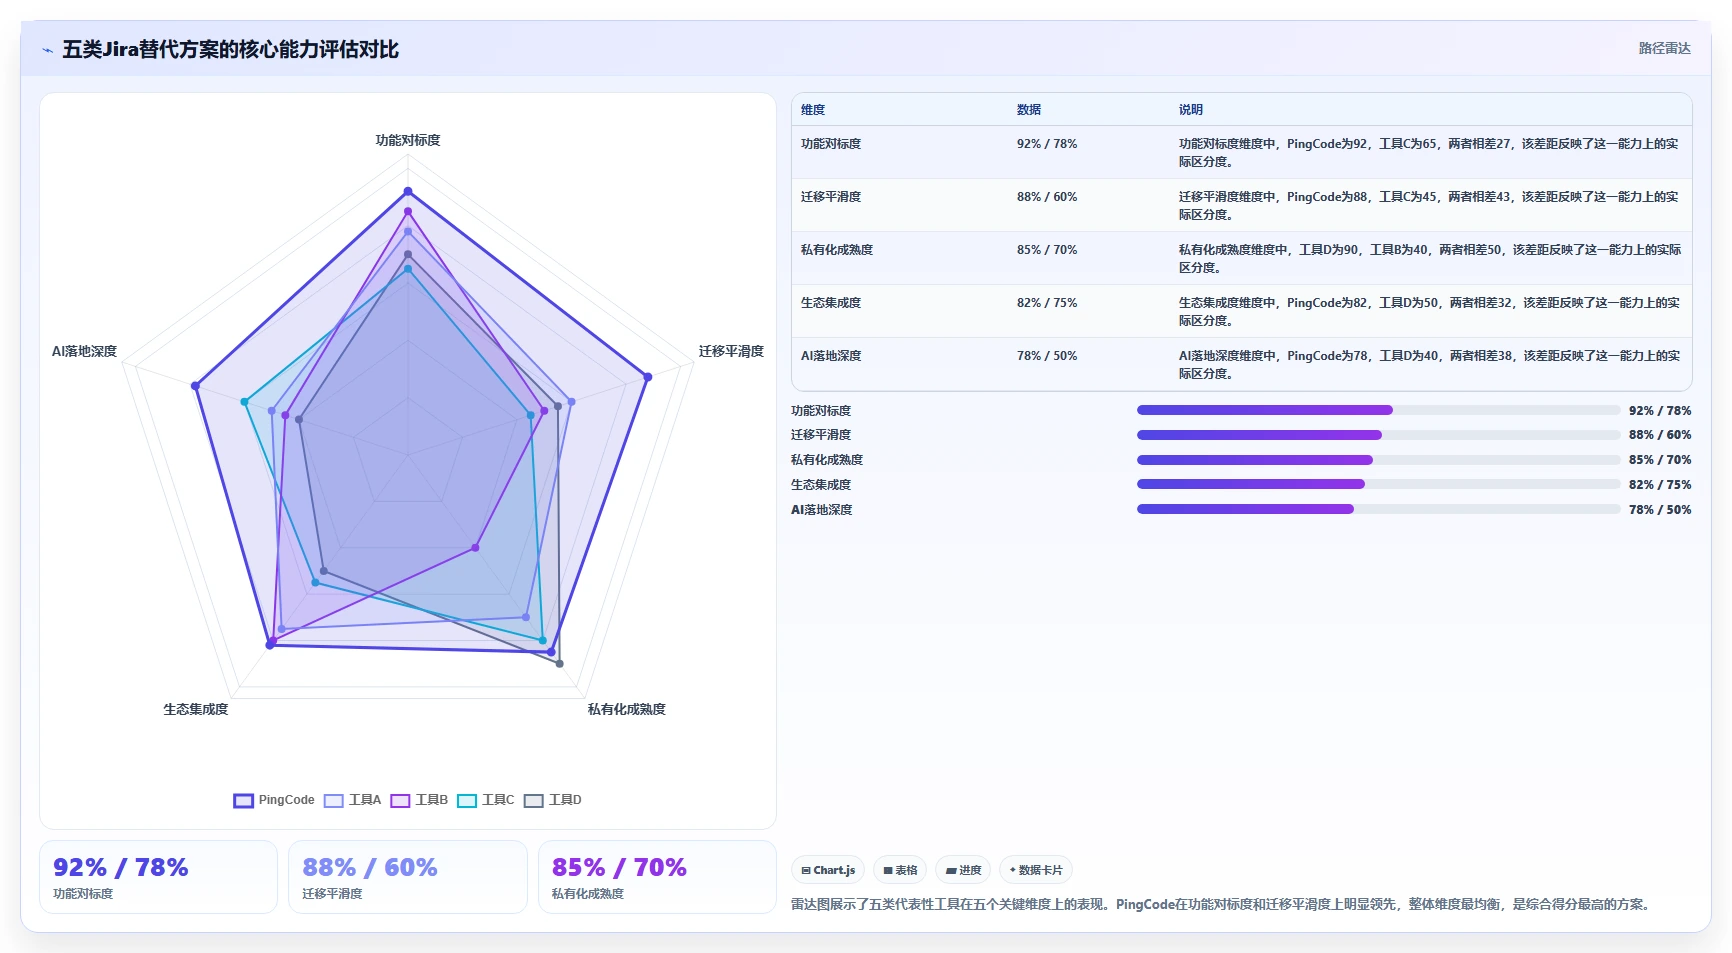Click the 进度 tag chip
Image resolution: width=1732 pixels, height=953 pixels.
pos(963,870)
